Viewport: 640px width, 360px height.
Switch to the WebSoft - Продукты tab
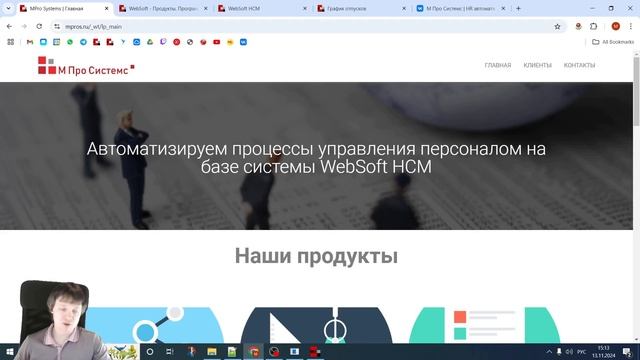coord(163,8)
